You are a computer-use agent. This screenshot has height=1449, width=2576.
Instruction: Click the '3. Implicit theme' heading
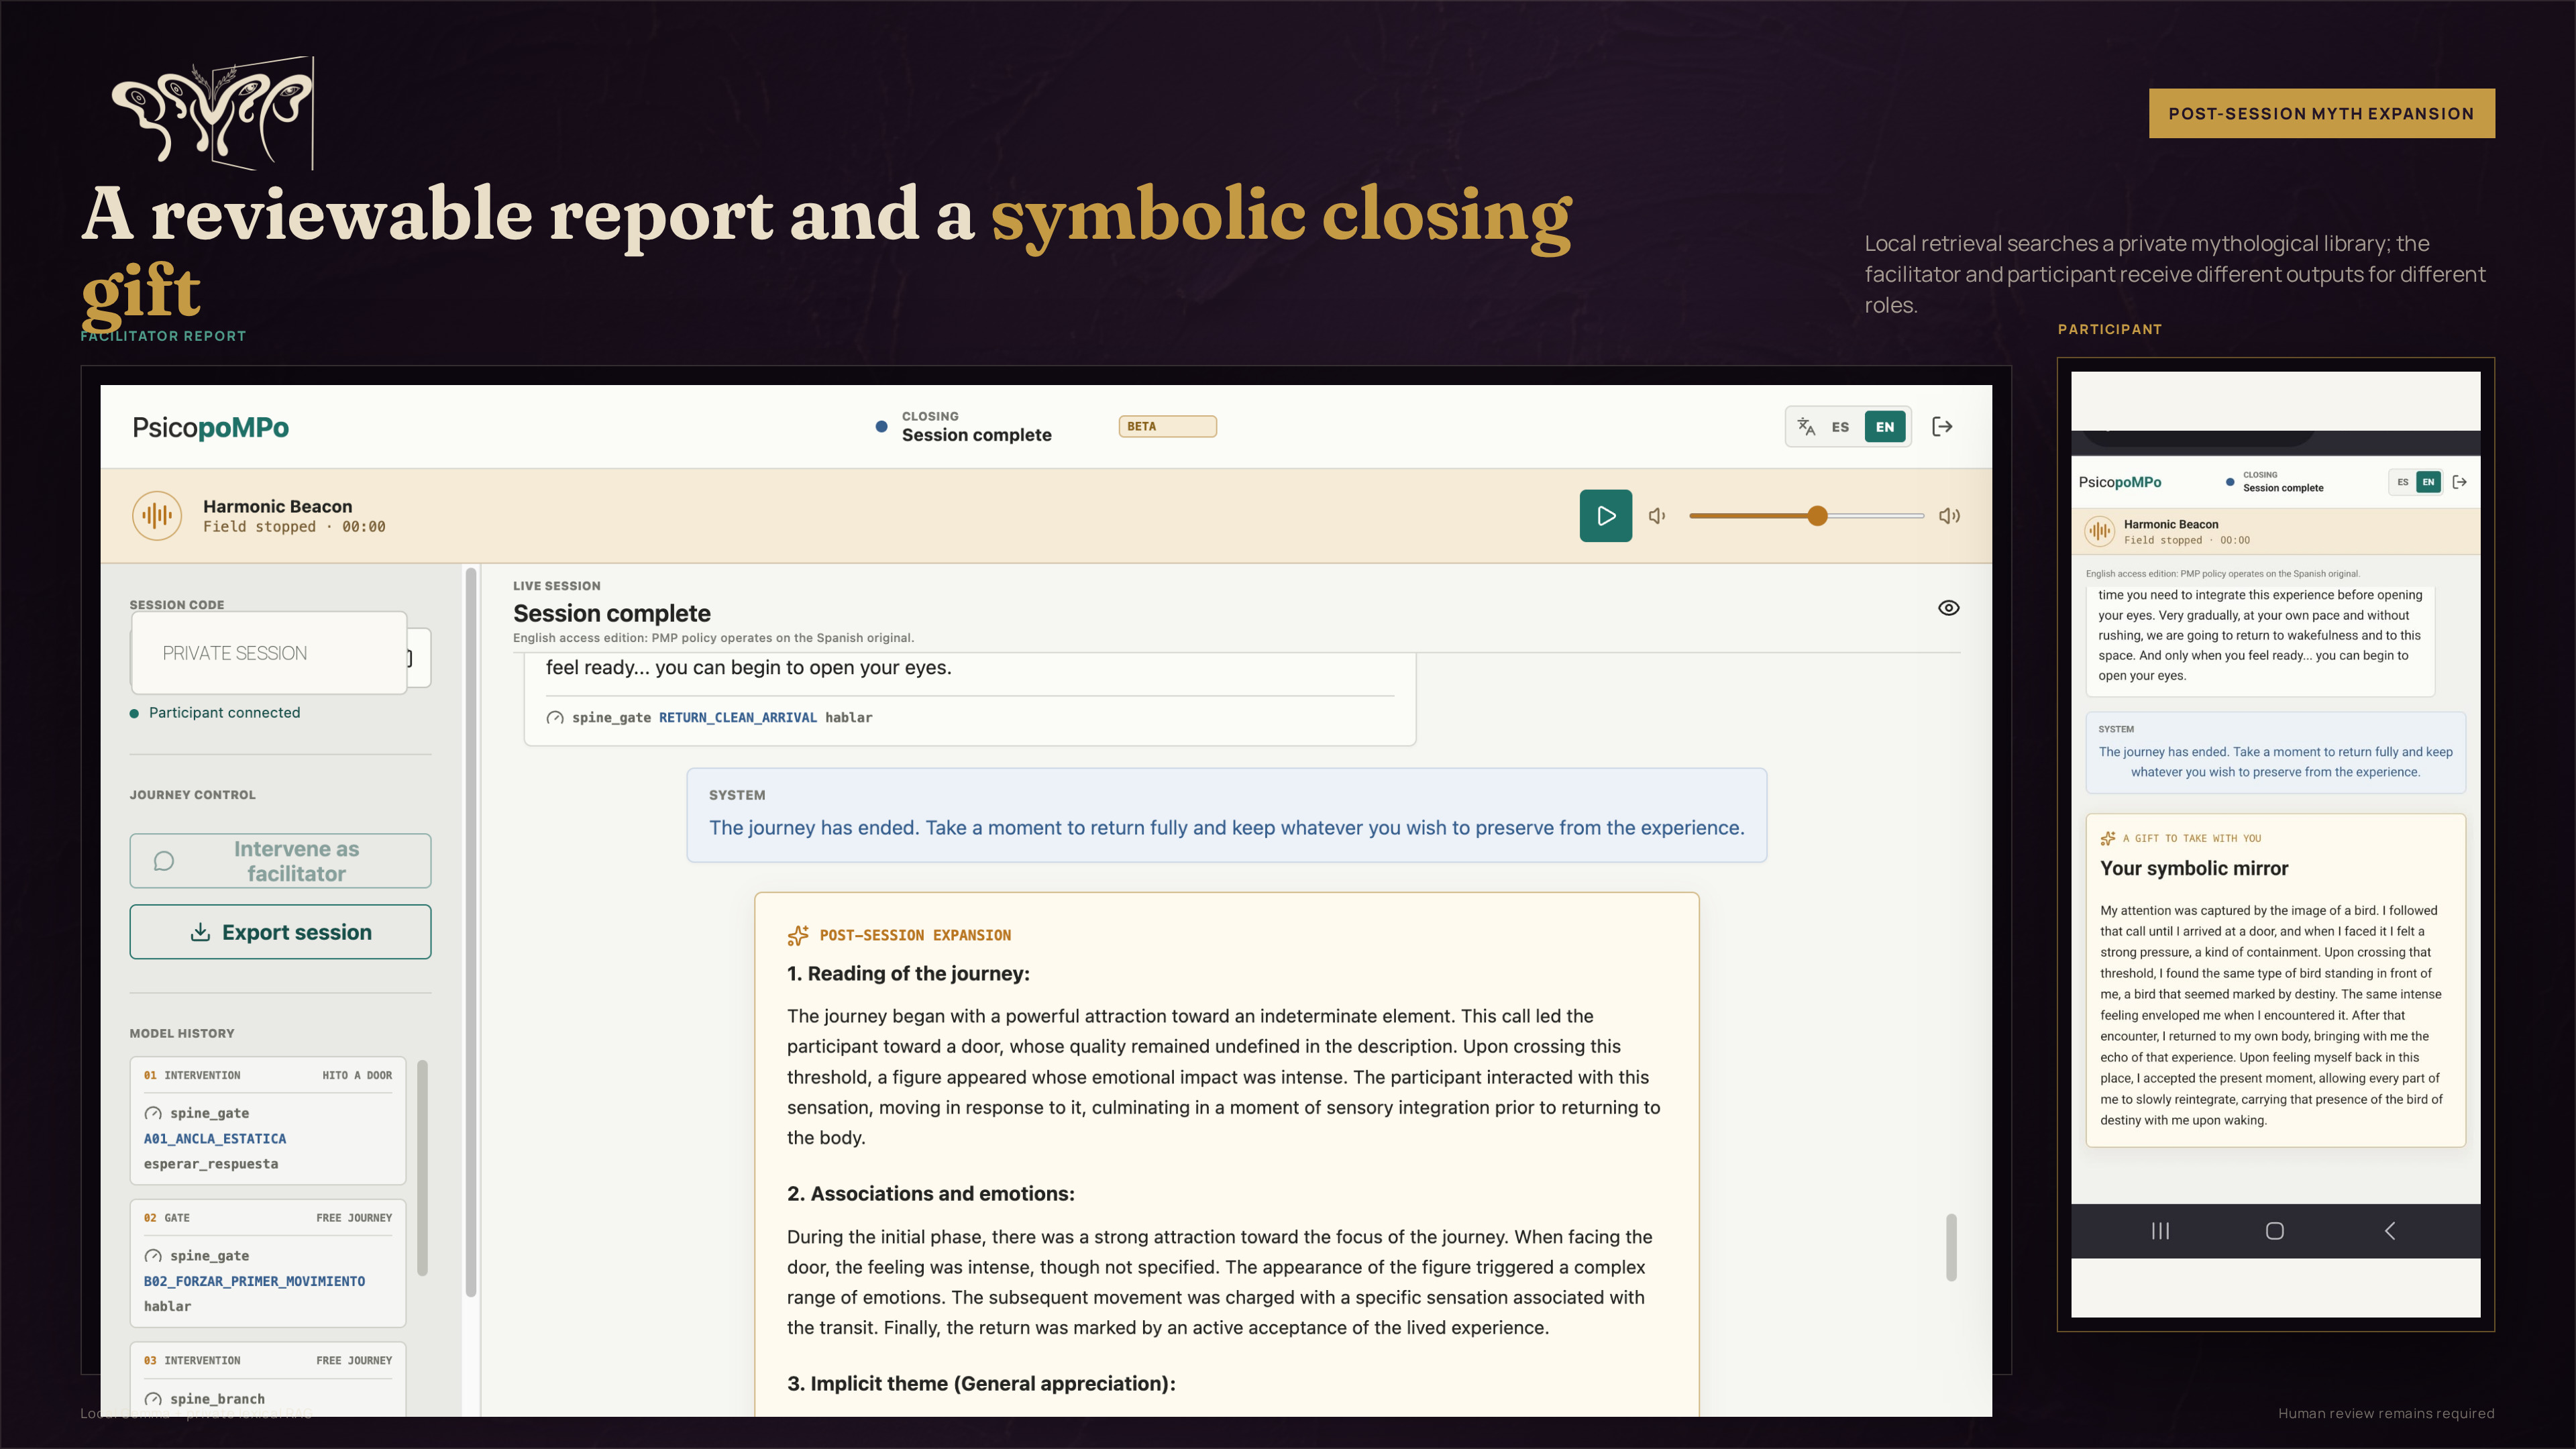pos(981,1384)
